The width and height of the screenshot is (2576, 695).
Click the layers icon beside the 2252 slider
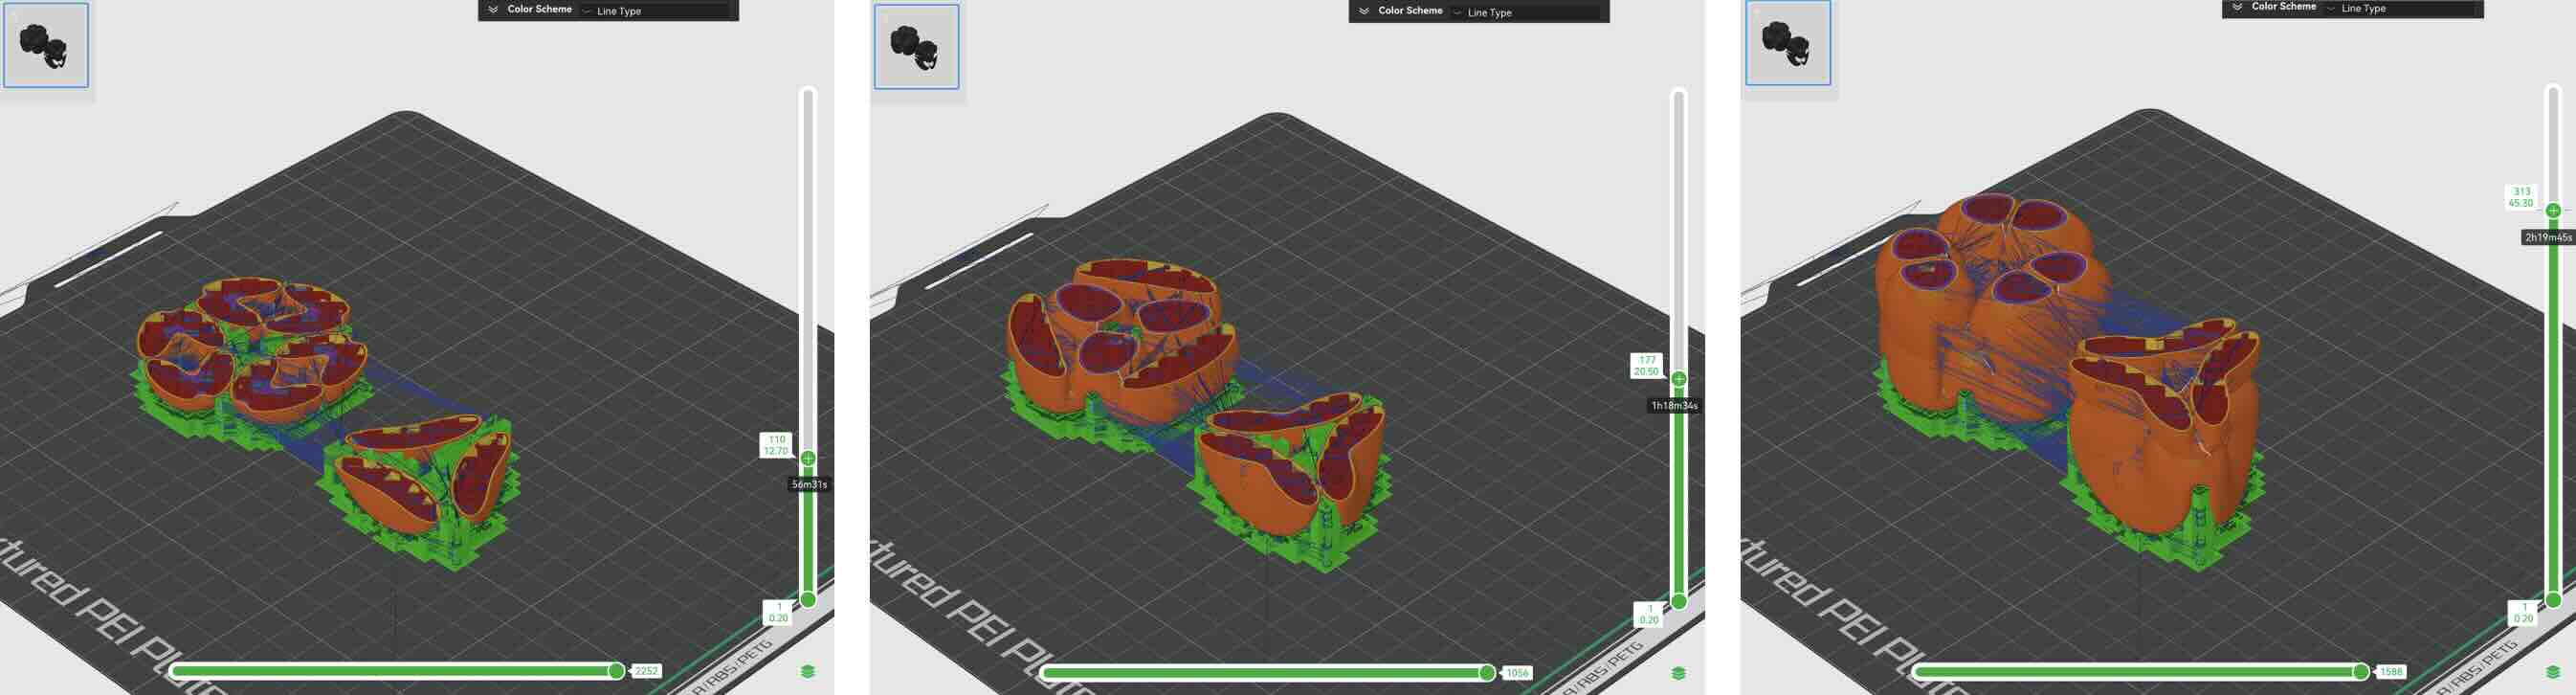pos(808,671)
